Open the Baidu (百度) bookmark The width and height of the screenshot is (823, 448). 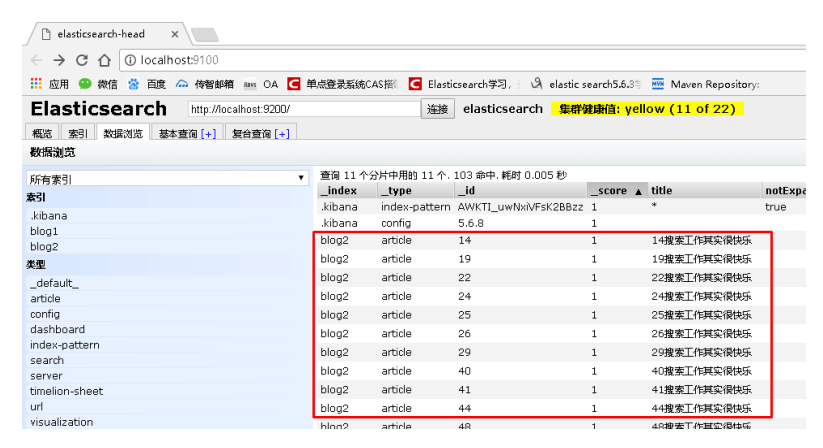pos(147,84)
